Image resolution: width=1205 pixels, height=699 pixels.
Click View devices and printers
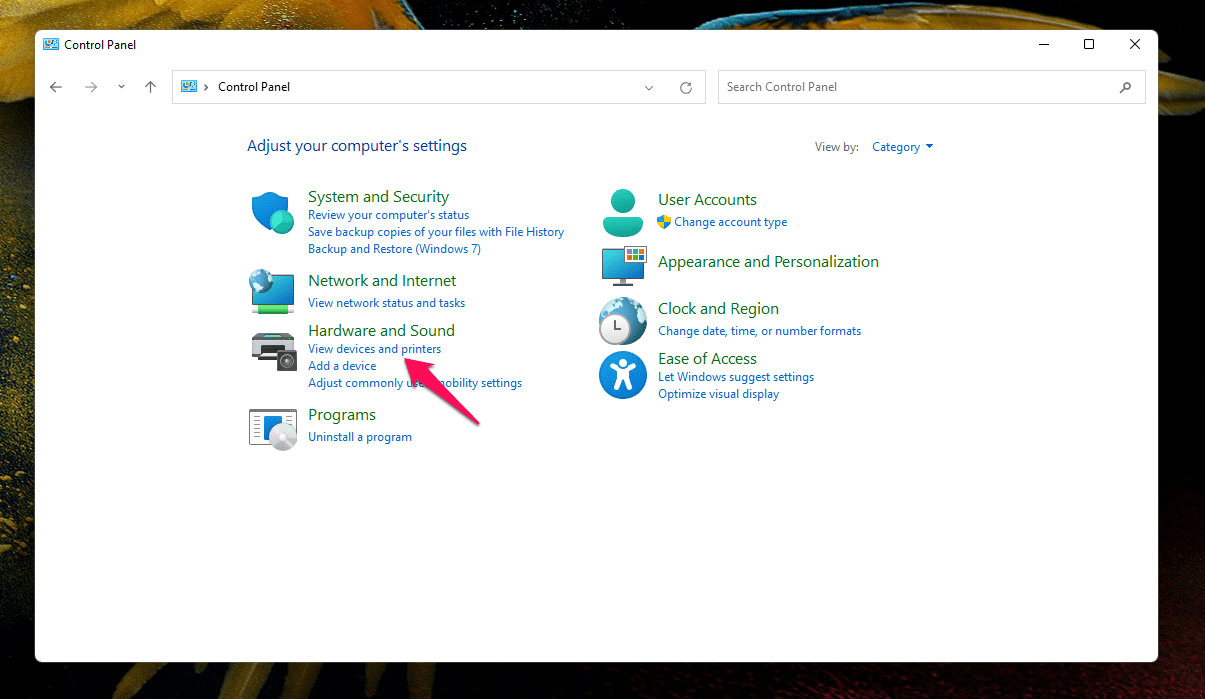[374, 349]
